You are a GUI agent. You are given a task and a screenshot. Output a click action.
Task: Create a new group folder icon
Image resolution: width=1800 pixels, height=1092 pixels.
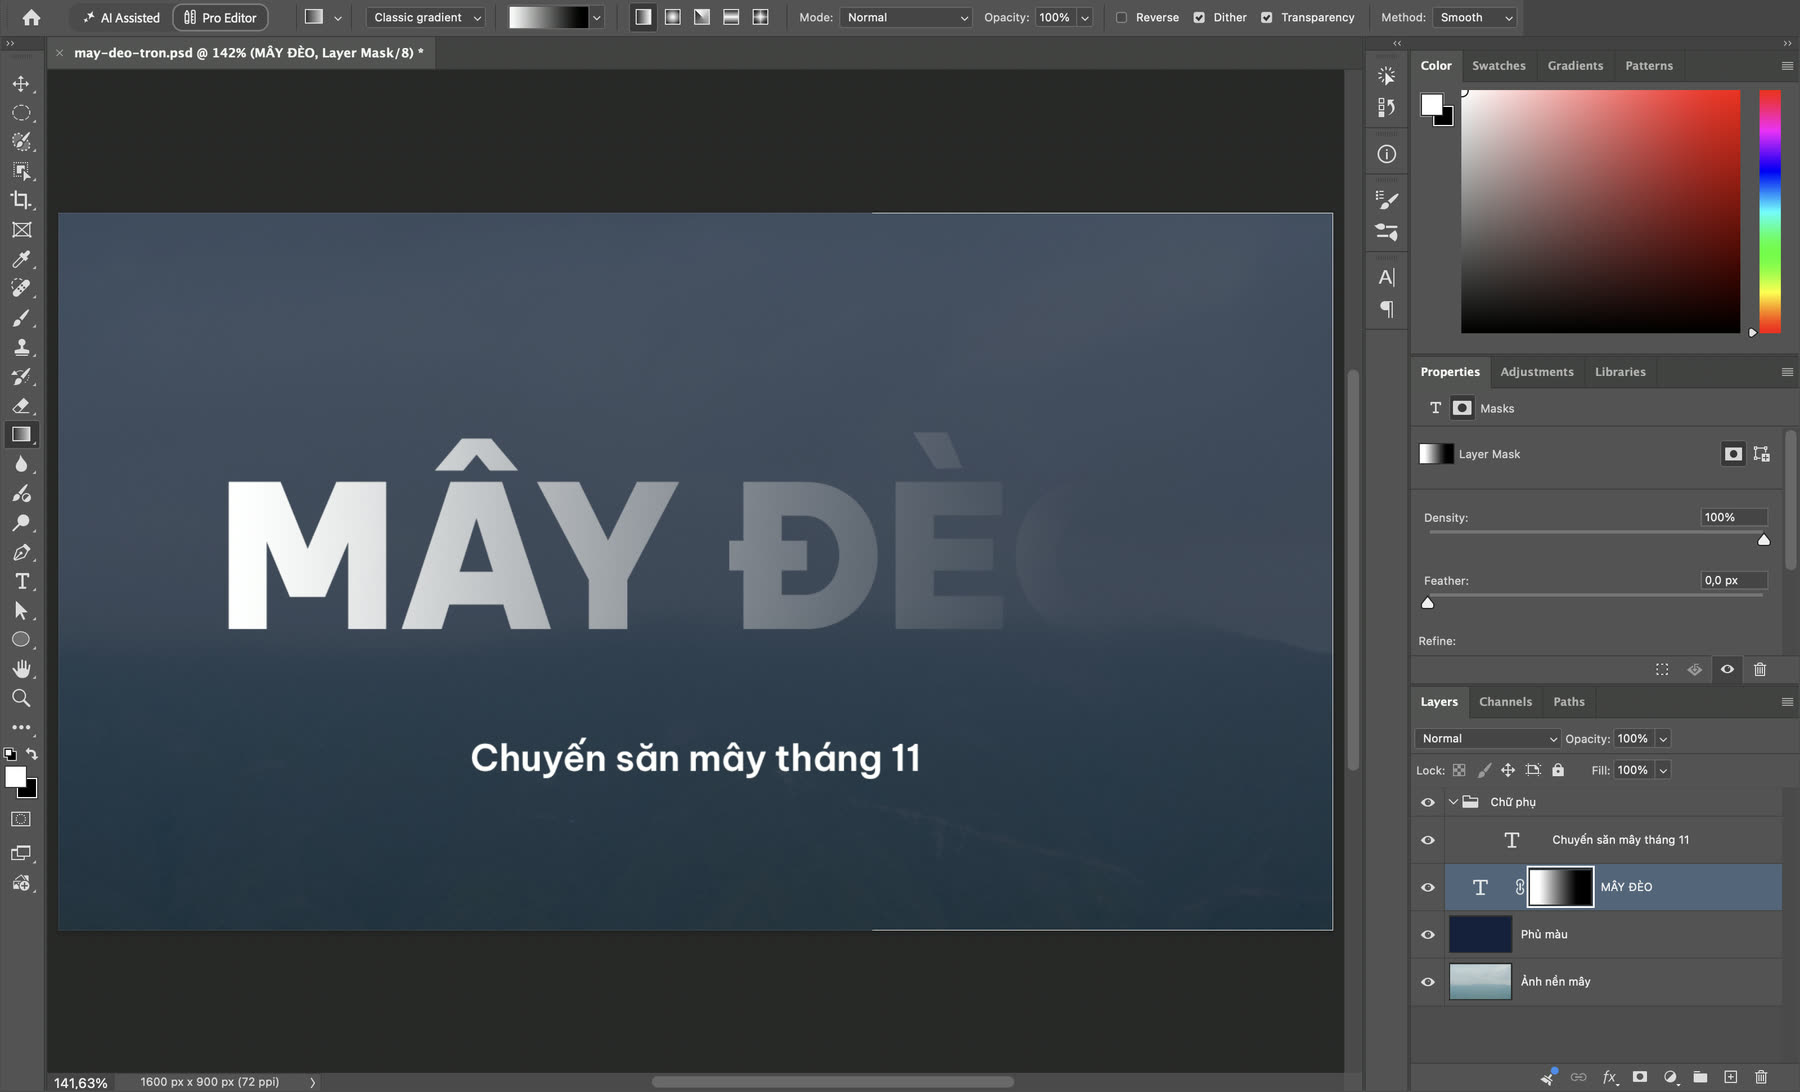(x=1700, y=1077)
